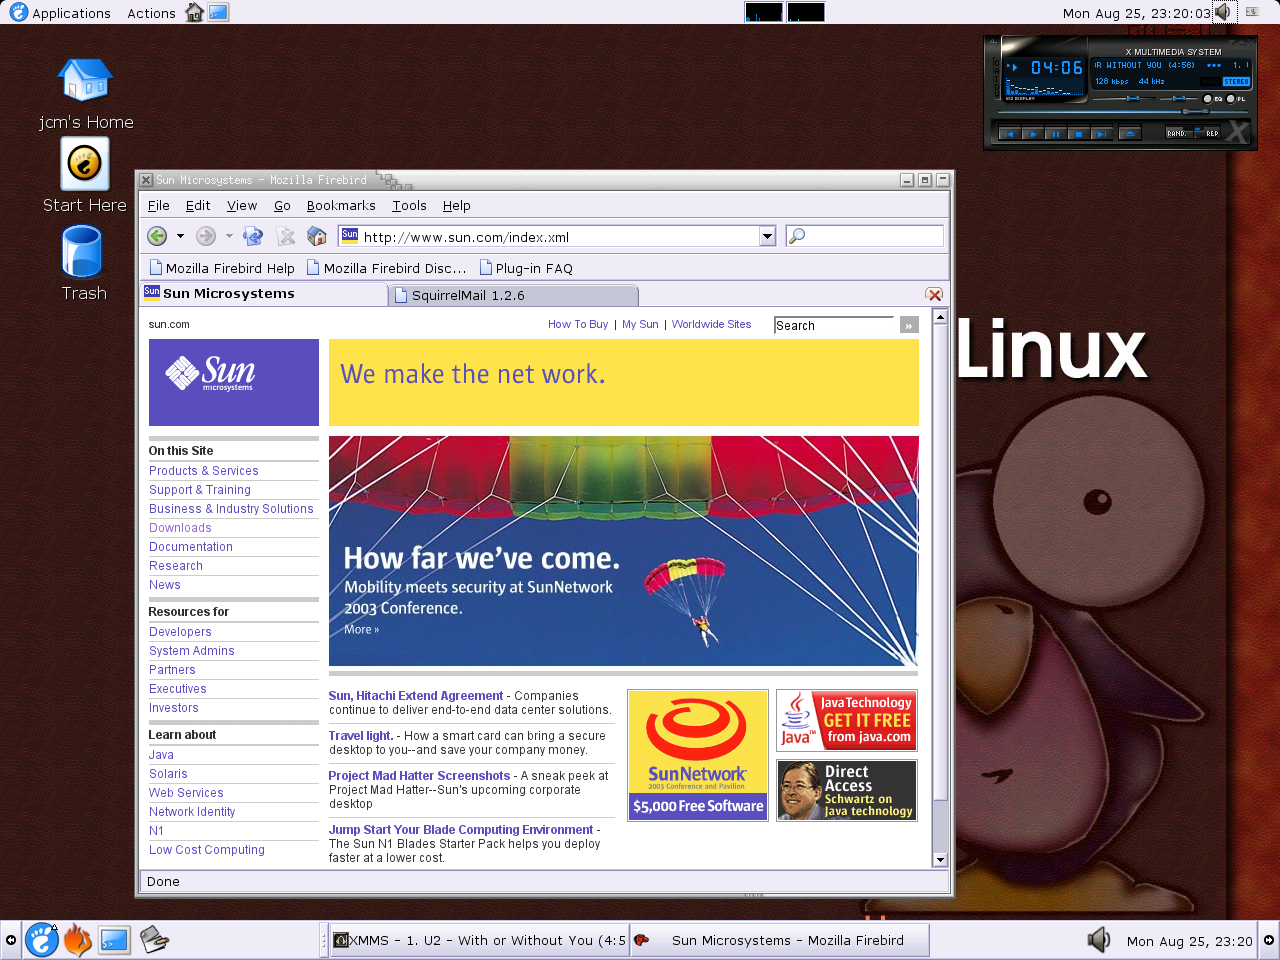Open the Tools menu
1280x960 pixels.
tap(409, 205)
